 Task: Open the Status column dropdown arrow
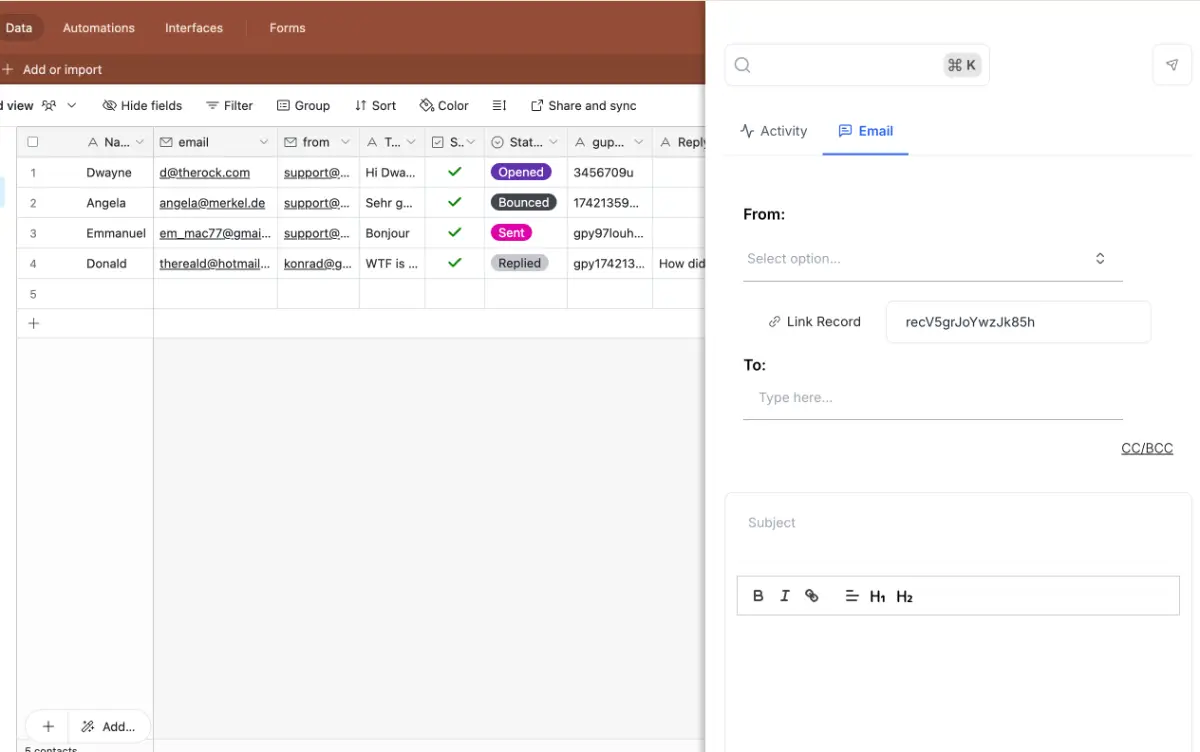pos(553,141)
